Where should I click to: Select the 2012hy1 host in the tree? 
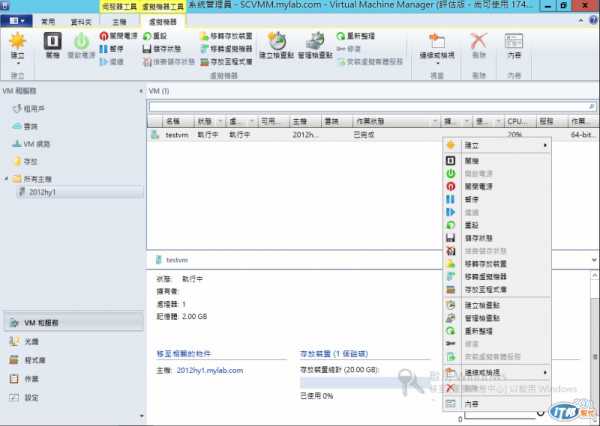coord(80,192)
